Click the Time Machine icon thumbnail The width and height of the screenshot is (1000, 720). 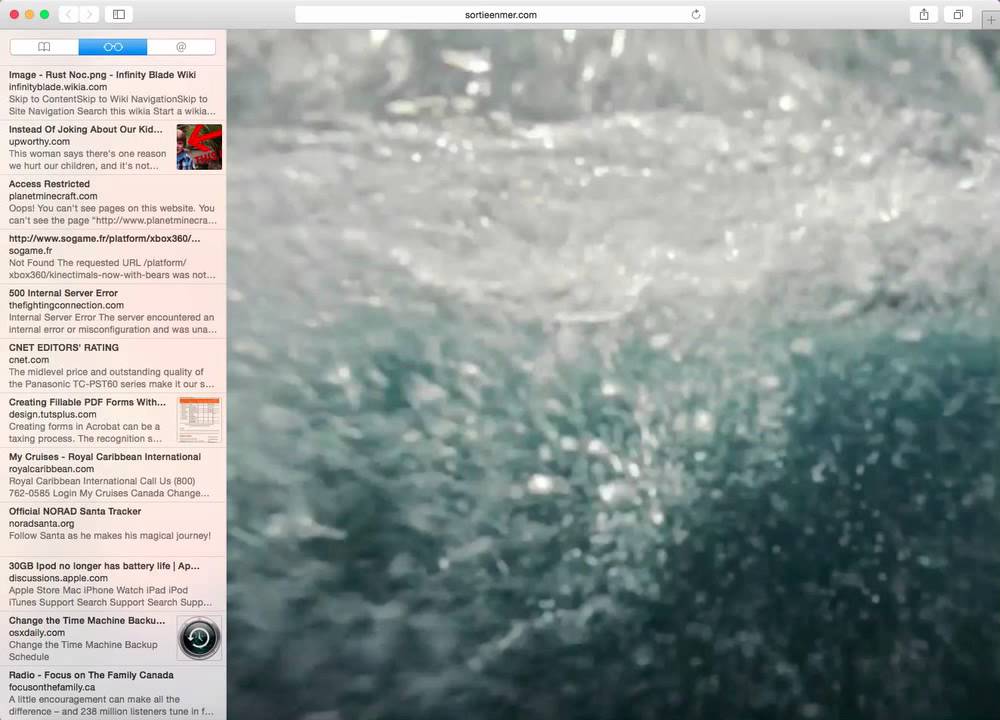tap(199, 638)
